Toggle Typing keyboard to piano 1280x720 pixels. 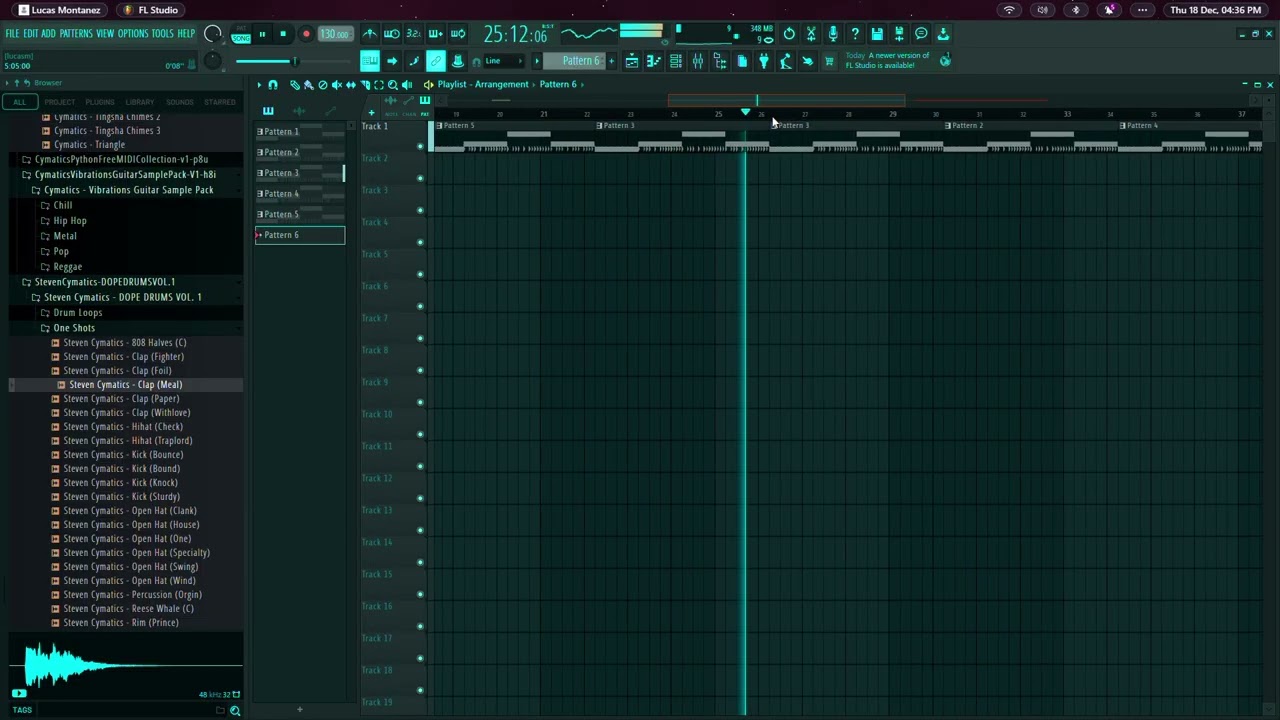coord(370,61)
